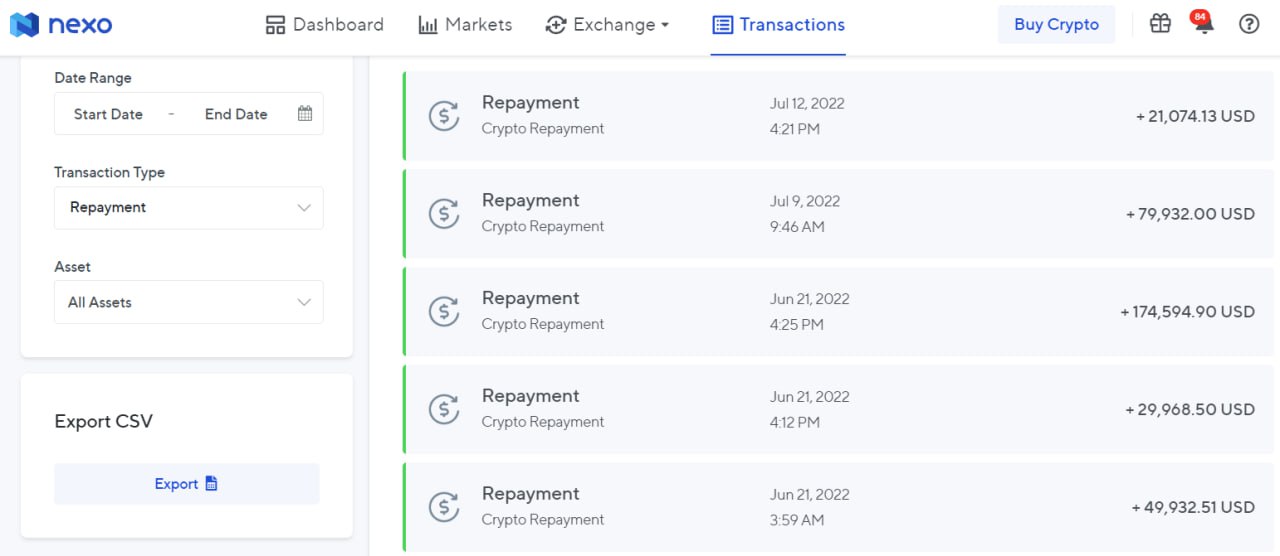This screenshot has width=1280, height=556.
Task: Click repayment icon for 3:59 AM transaction
Action: pos(444,507)
